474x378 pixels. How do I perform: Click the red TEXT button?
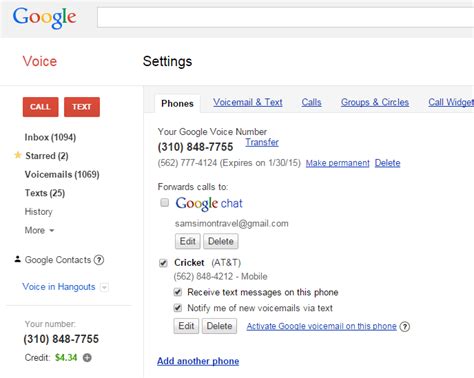point(82,107)
